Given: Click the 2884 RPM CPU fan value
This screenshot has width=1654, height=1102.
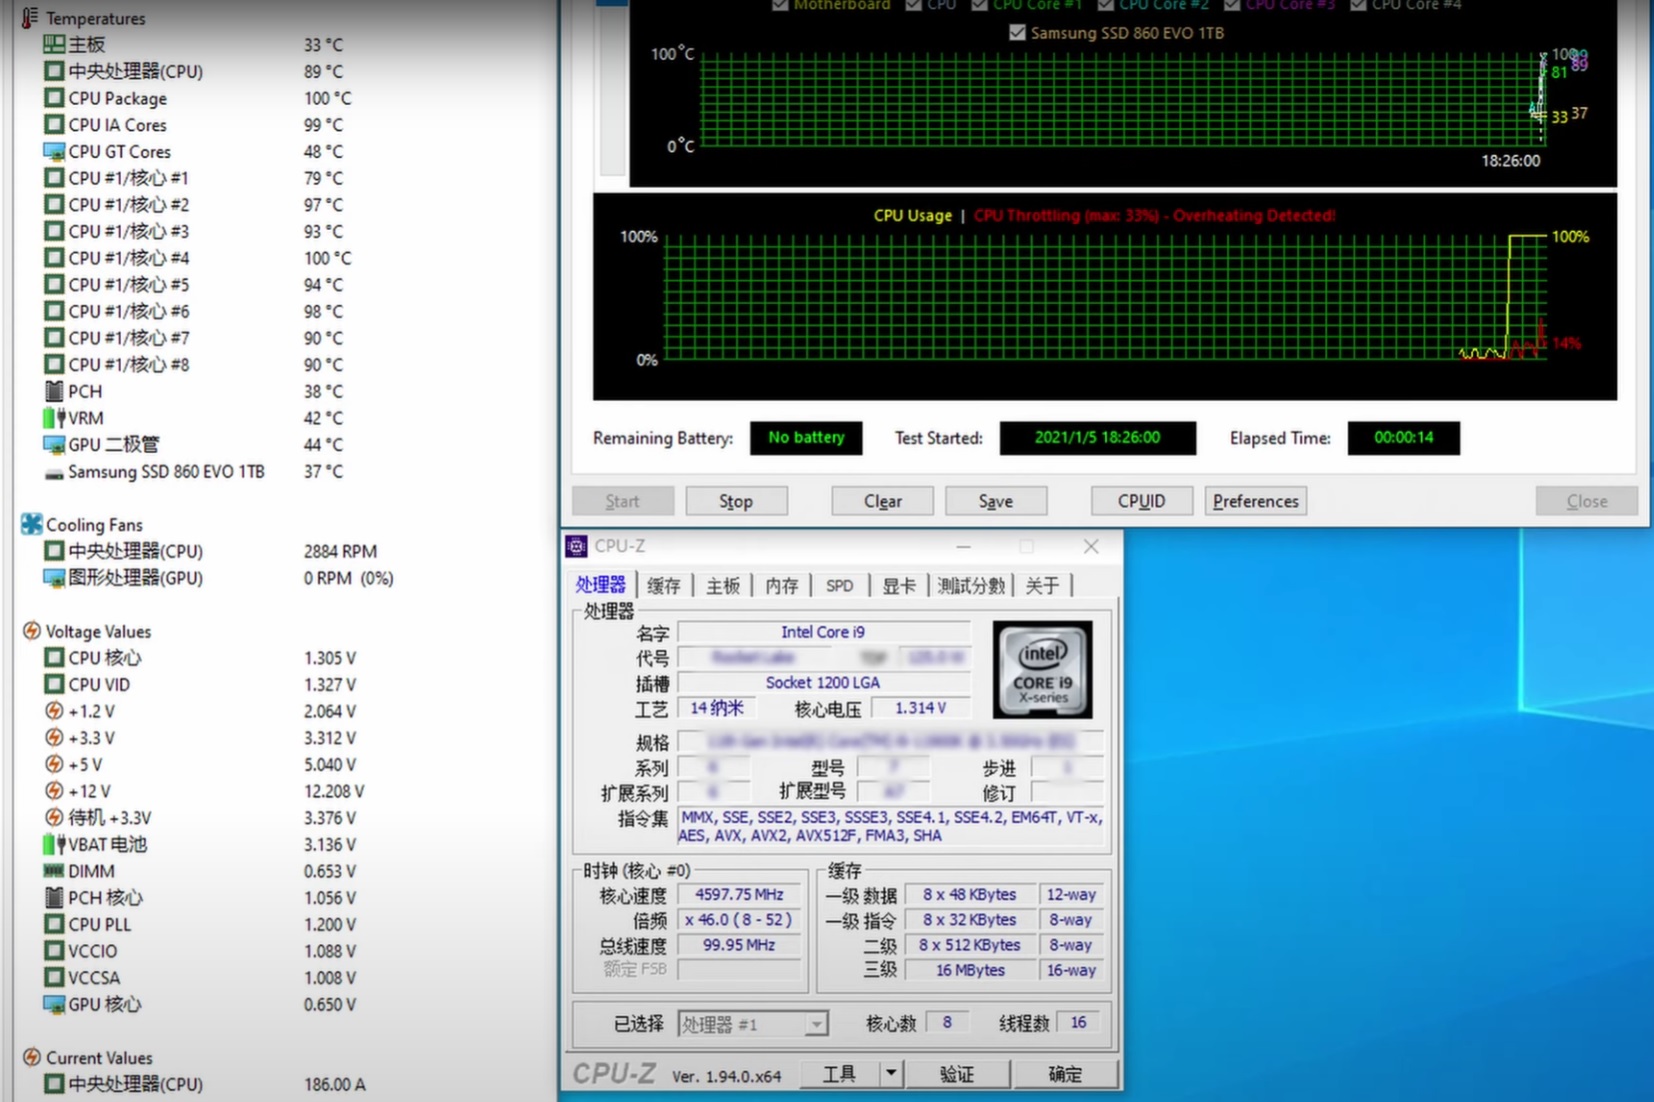Looking at the screenshot, I should (x=340, y=551).
